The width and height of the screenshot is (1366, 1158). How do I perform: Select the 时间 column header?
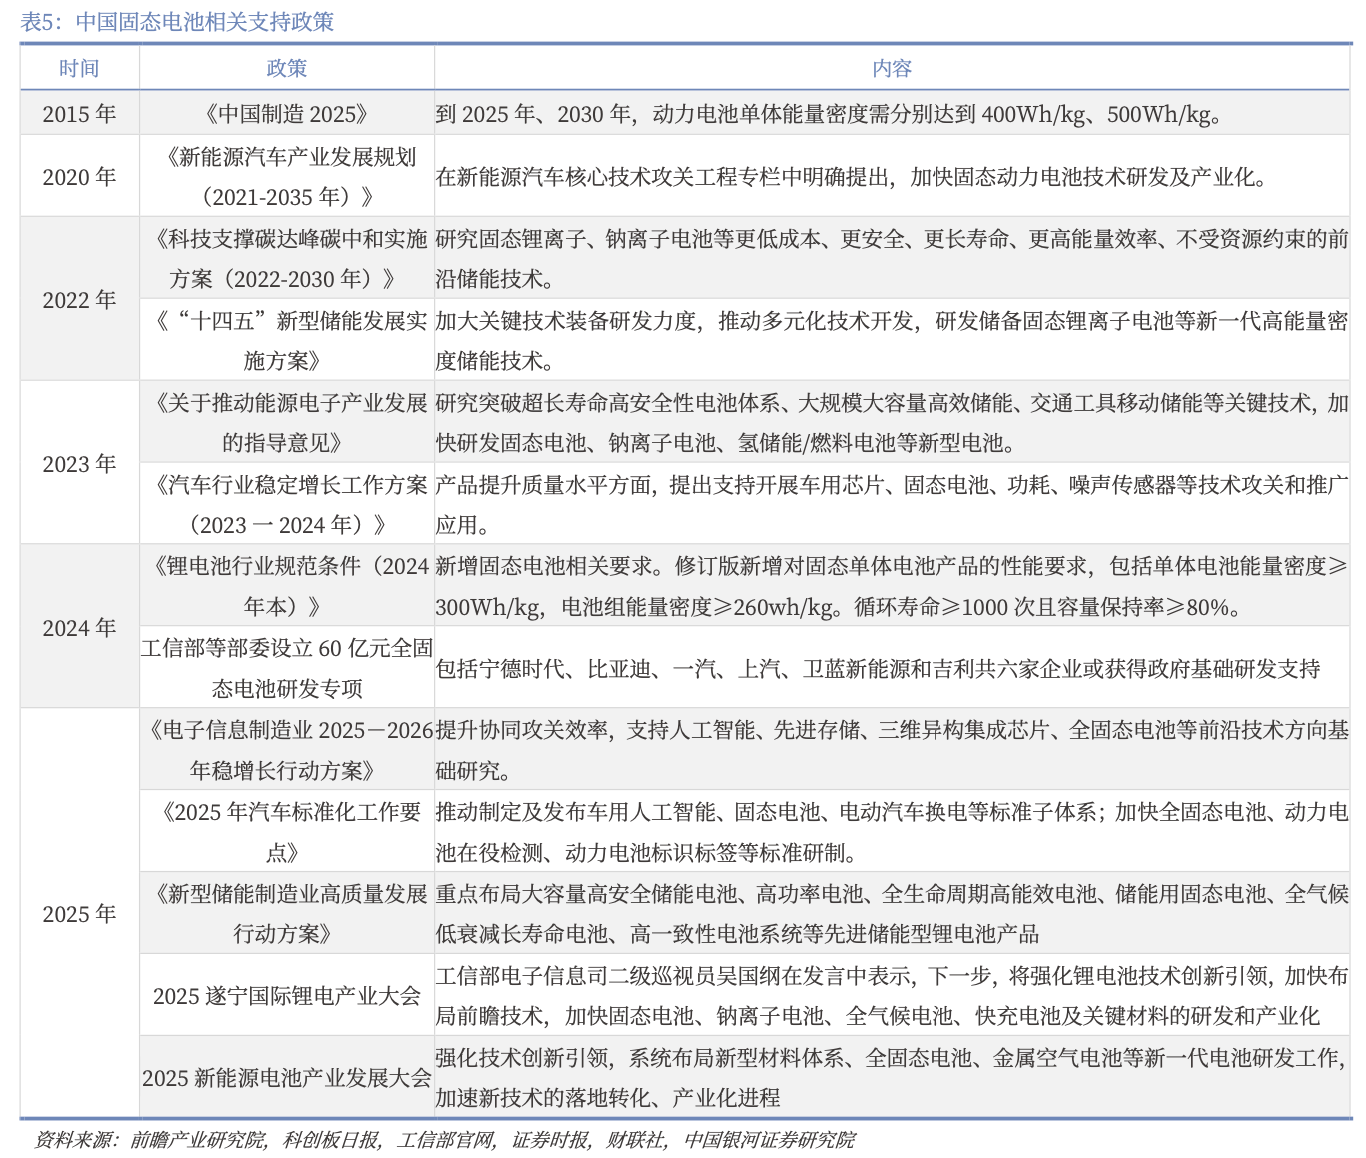(x=80, y=67)
